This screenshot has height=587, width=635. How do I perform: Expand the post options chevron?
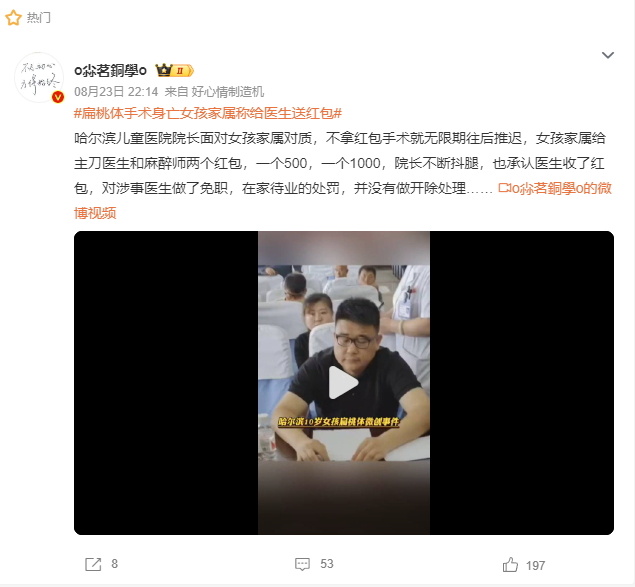tap(607, 55)
